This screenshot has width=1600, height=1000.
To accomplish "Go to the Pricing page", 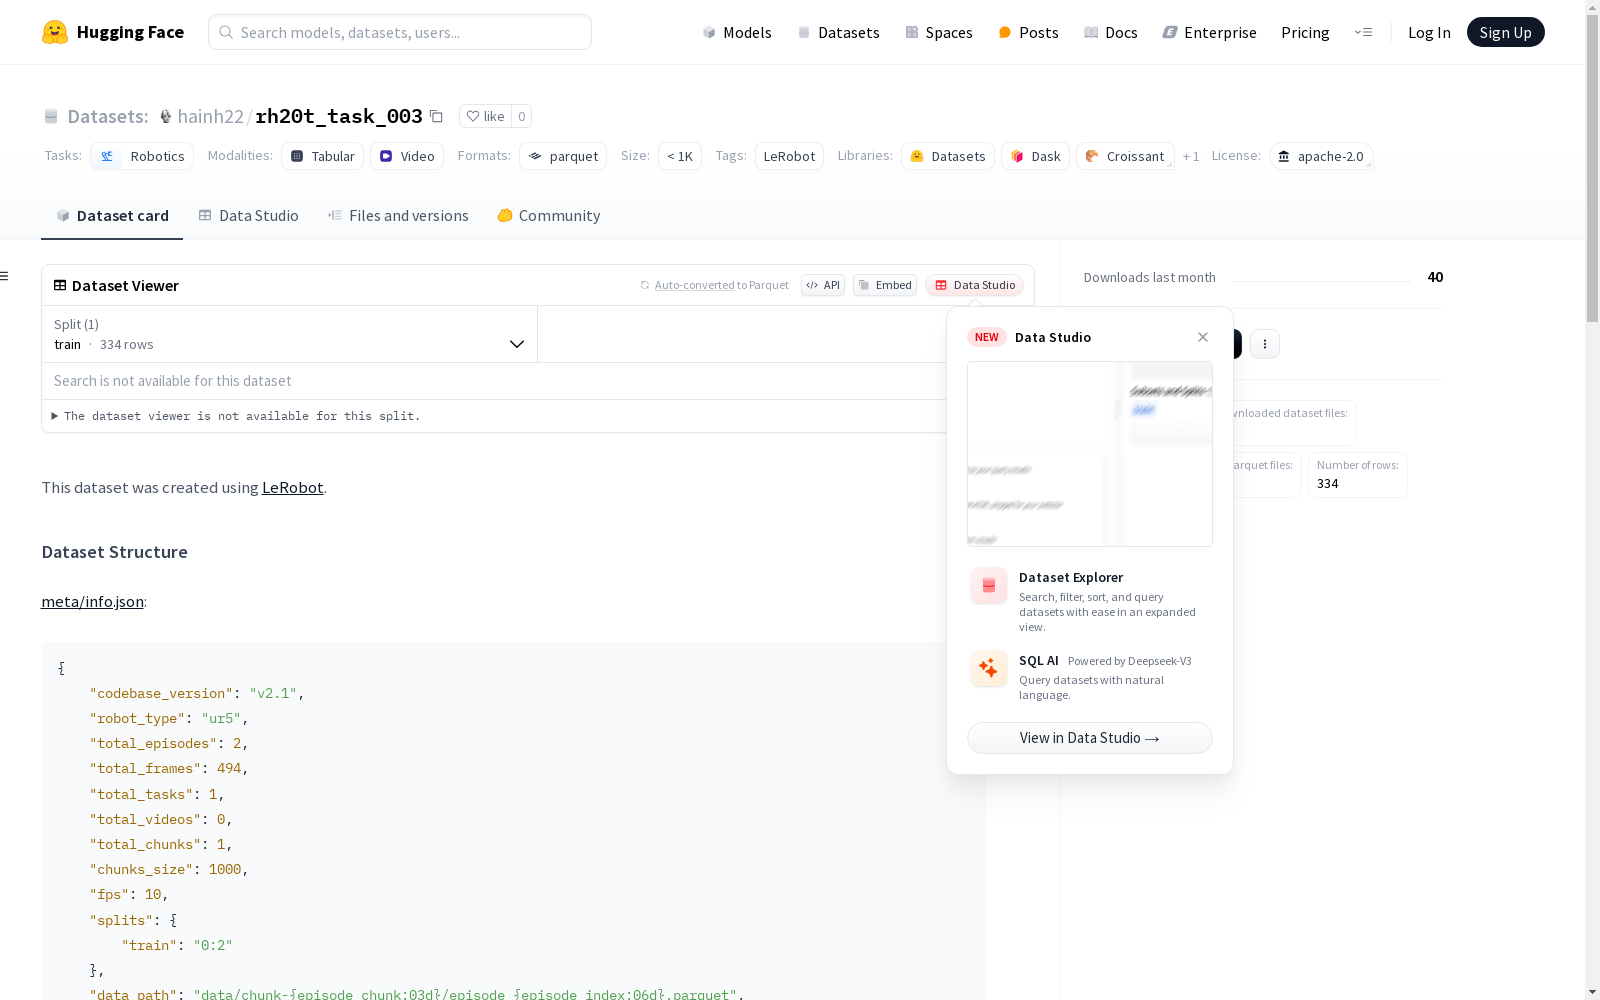I will click(1305, 32).
